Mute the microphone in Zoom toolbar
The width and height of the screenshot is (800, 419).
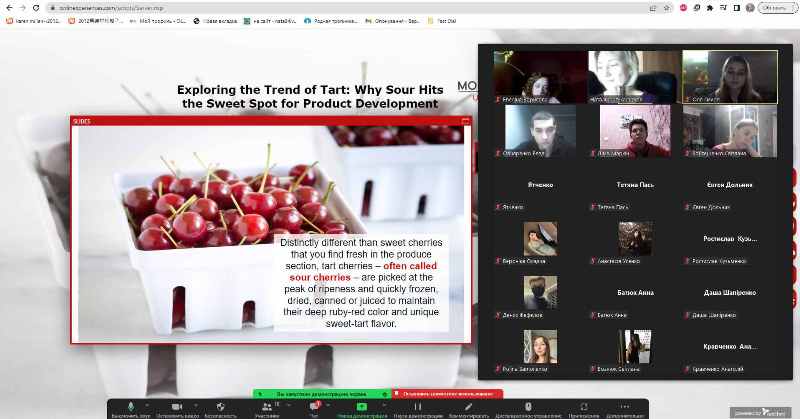click(131, 409)
